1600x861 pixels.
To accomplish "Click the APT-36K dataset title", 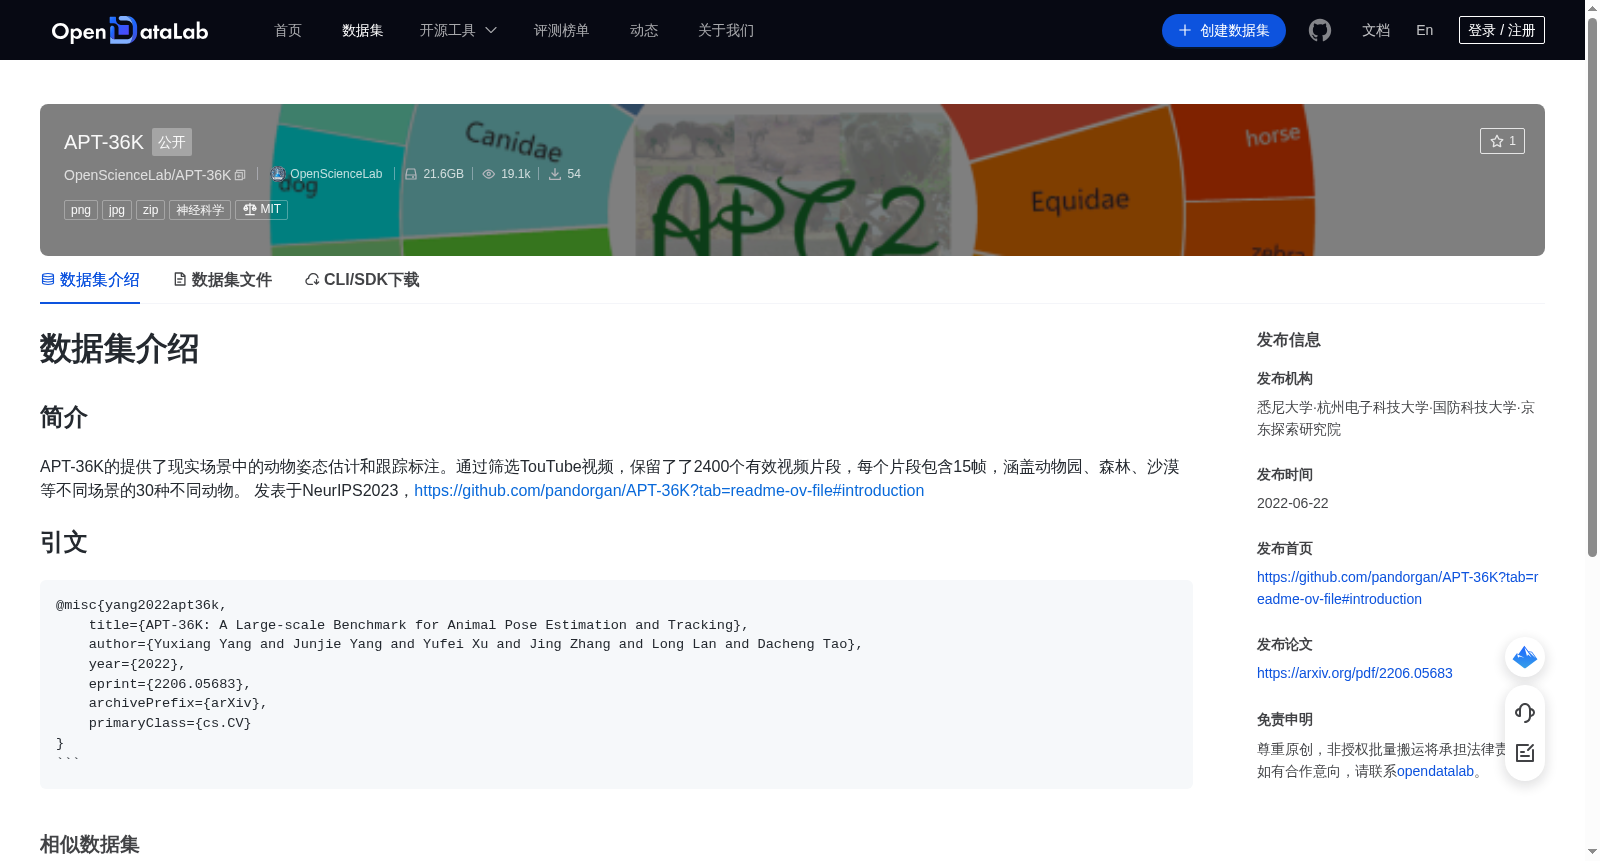I will pos(104,142).
